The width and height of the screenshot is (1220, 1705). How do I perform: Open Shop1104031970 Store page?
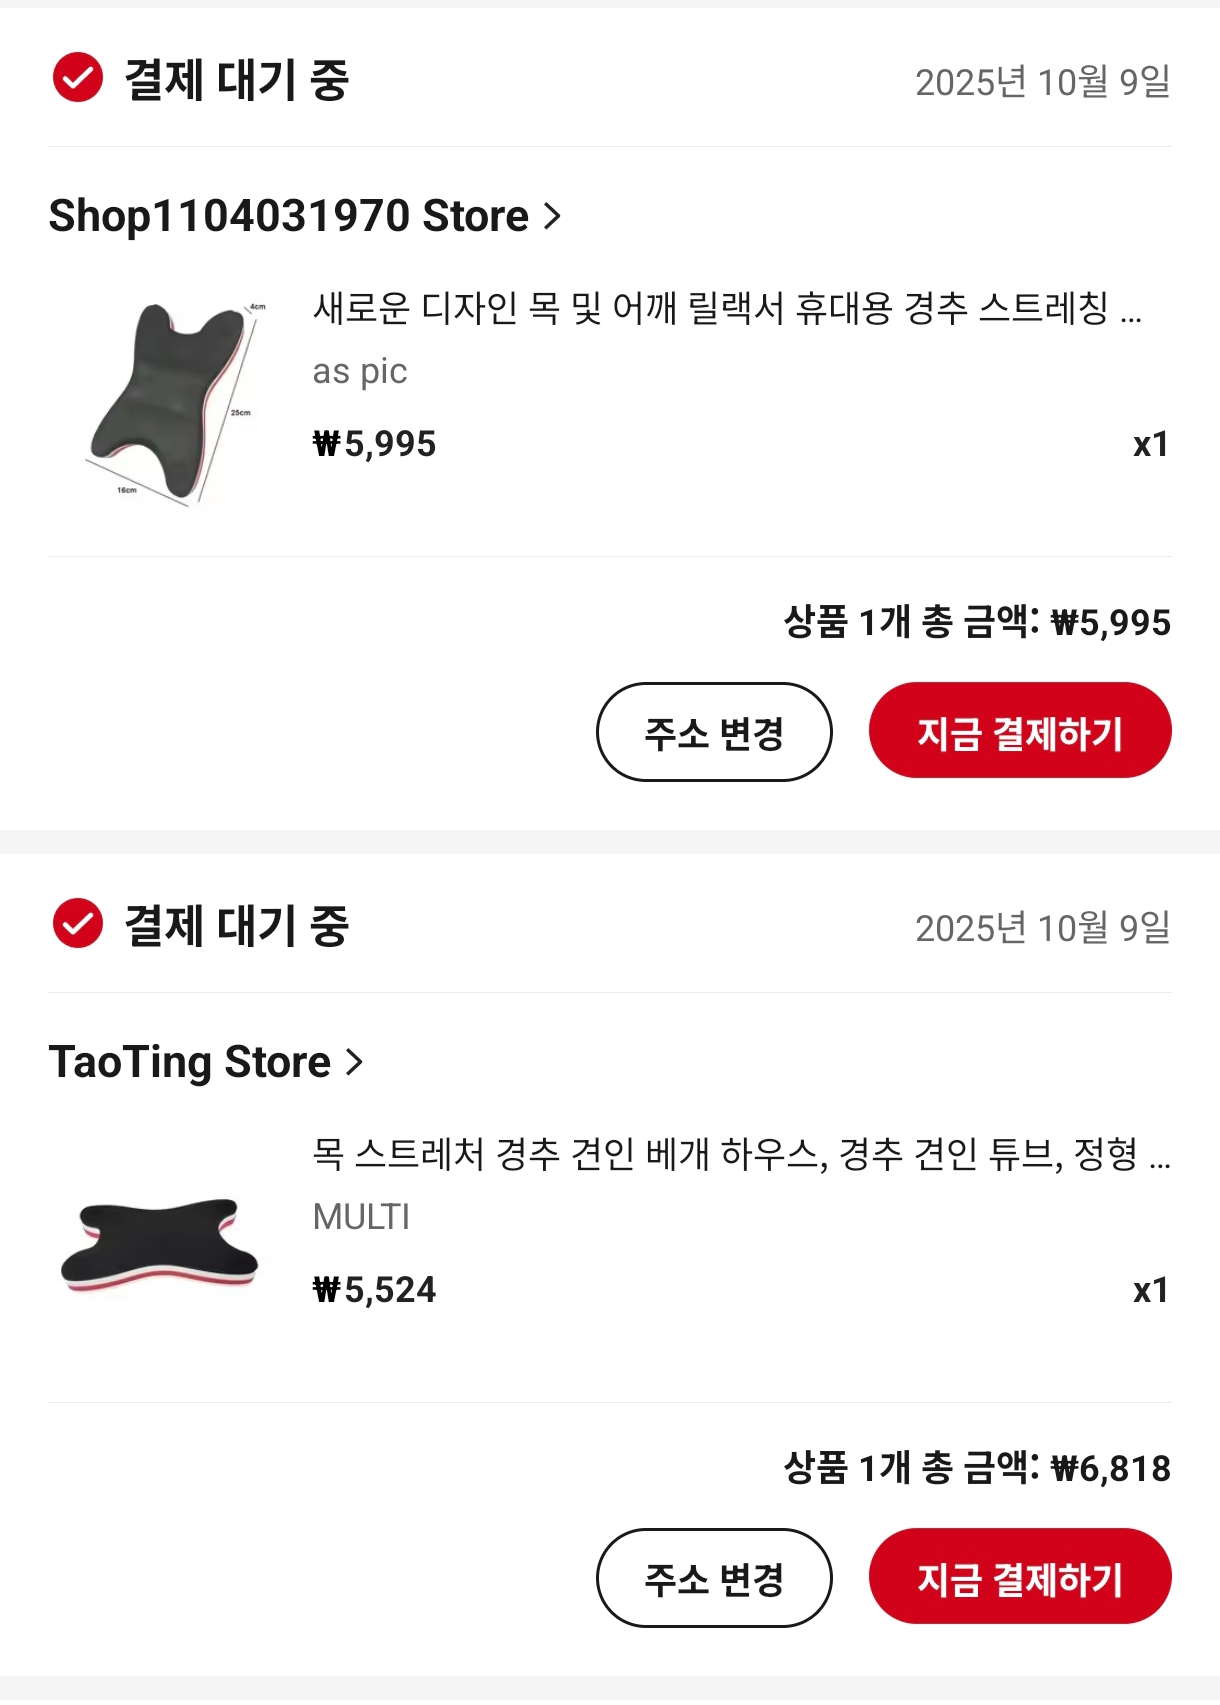[x=288, y=216]
